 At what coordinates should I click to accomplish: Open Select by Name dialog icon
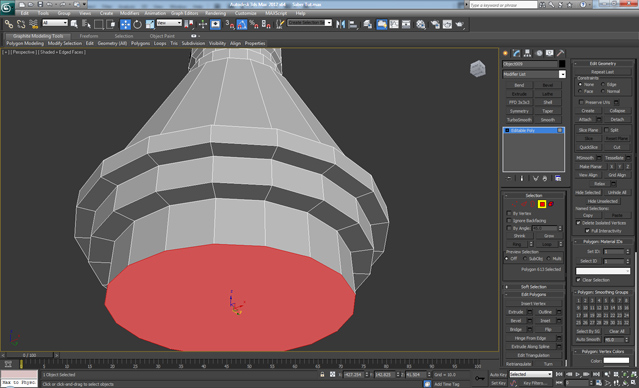86,24
